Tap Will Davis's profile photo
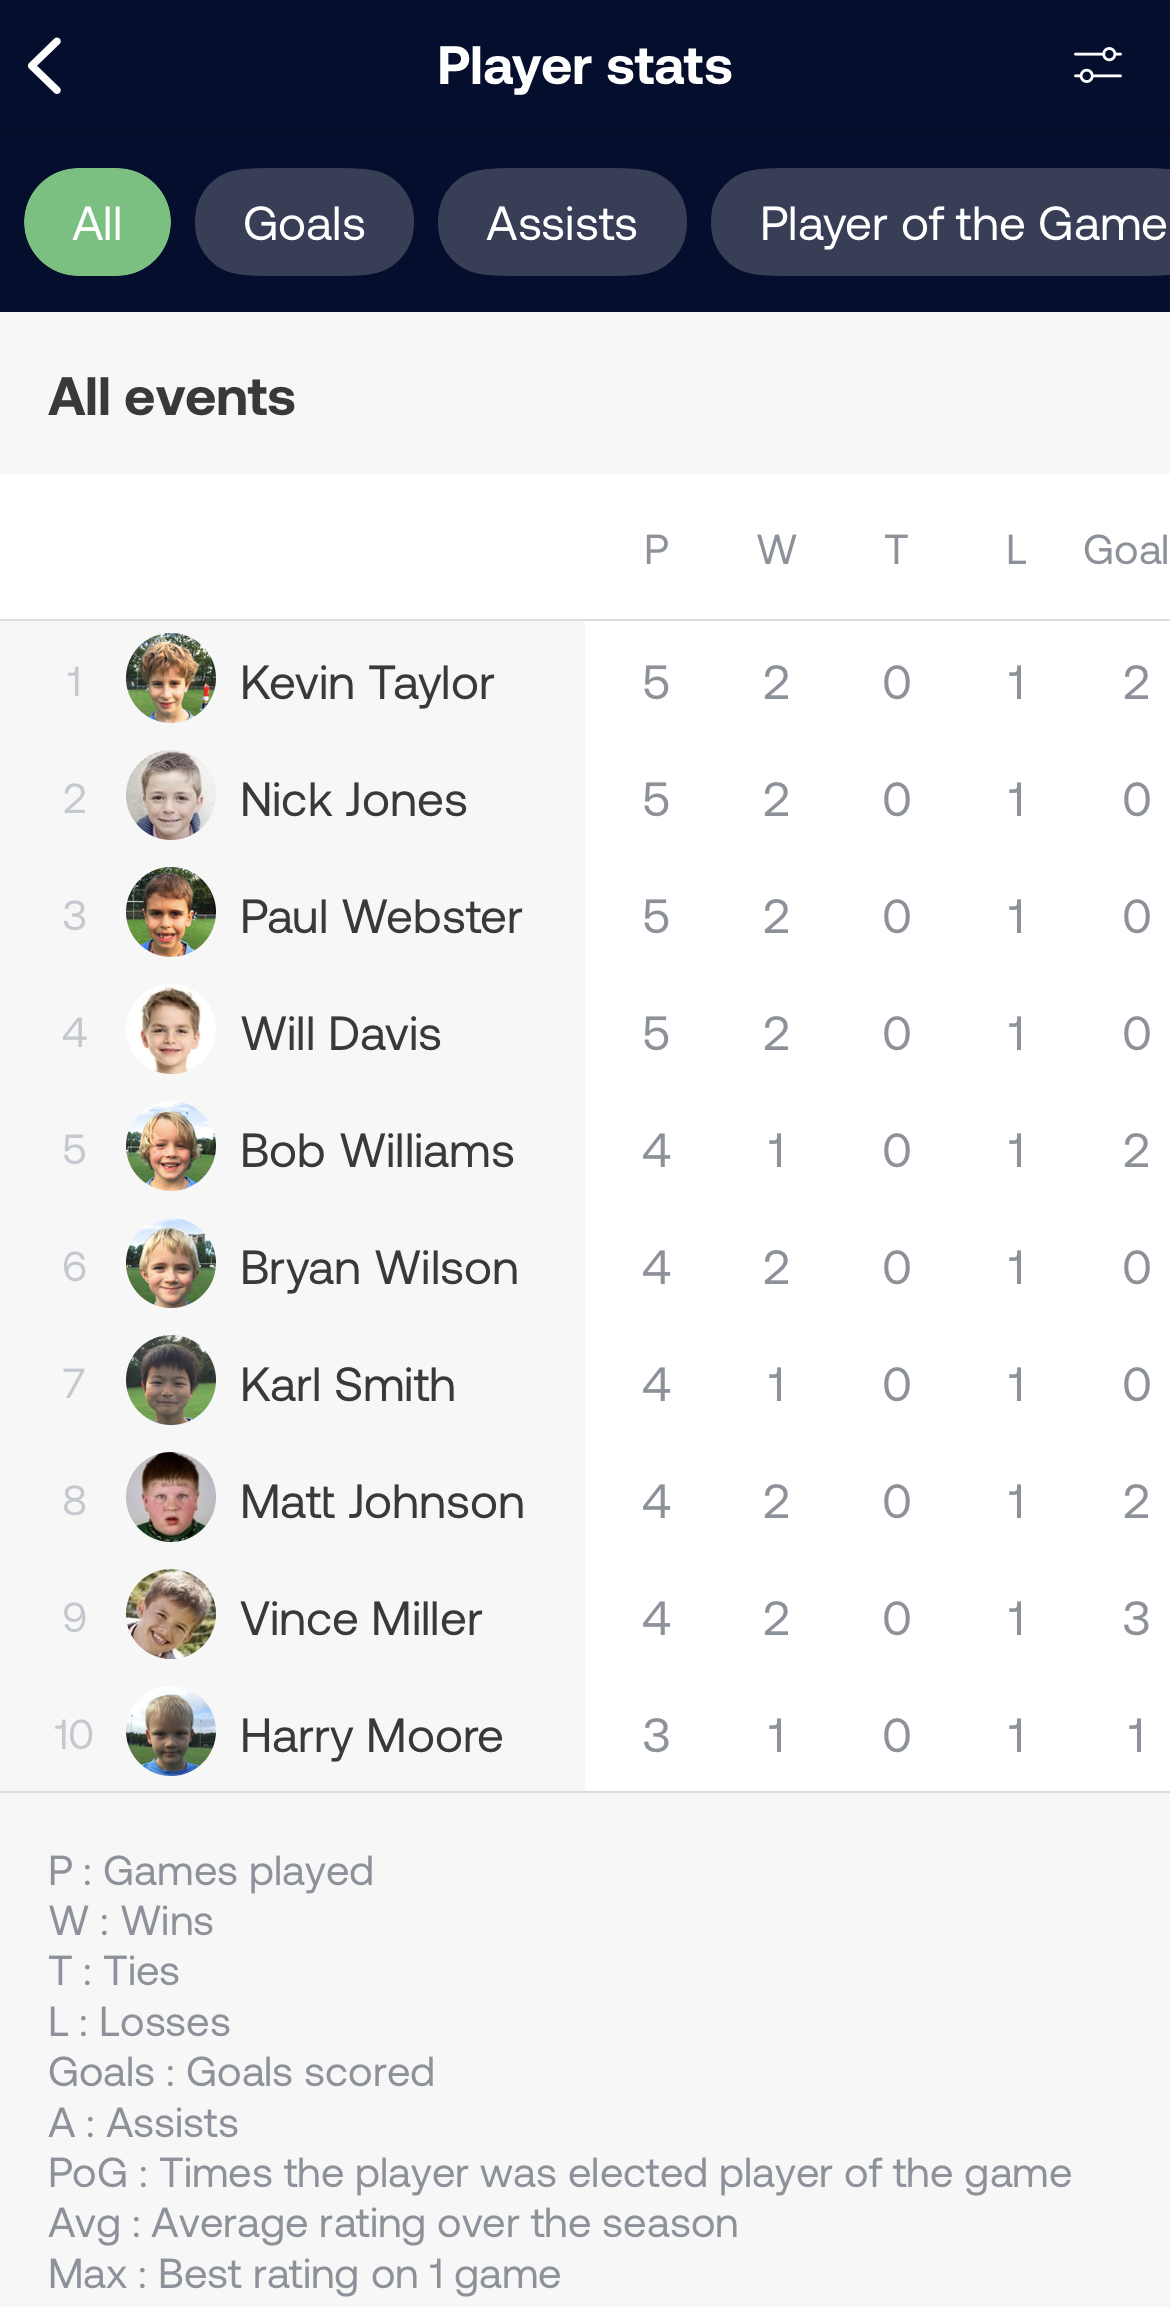This screenshot has width=1170, height=2307. [171, 1029]
